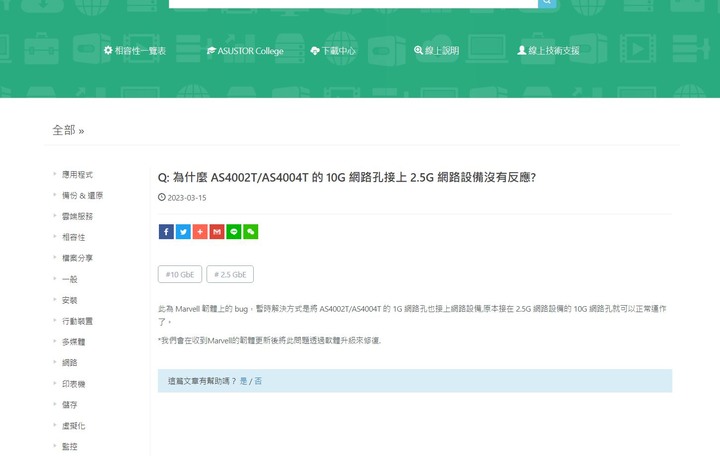Click the search input field

pyautogui.click(x=354, y=3)
